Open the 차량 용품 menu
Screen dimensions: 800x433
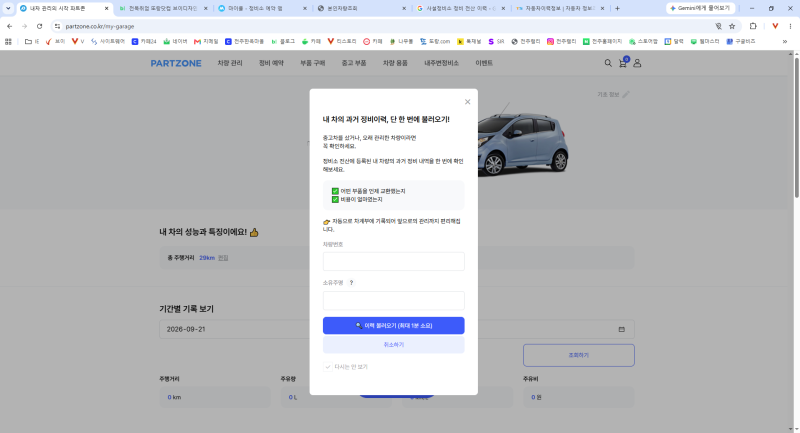(395, 63)
